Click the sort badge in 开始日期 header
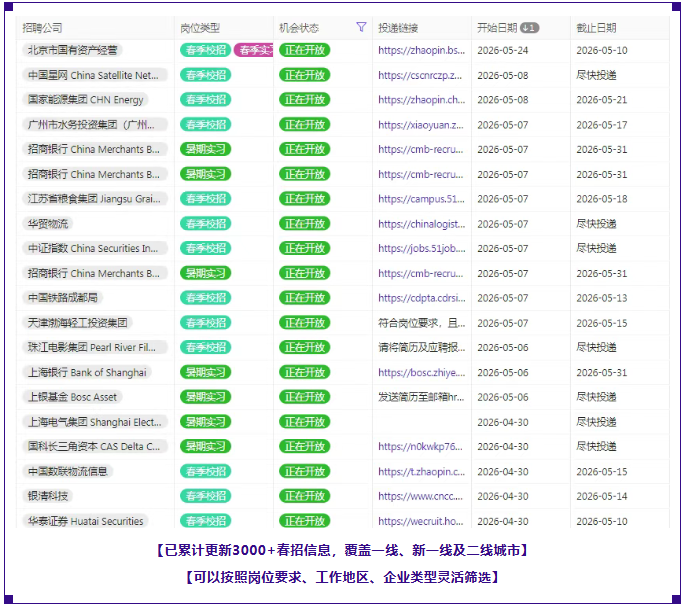 pos(529,28)
